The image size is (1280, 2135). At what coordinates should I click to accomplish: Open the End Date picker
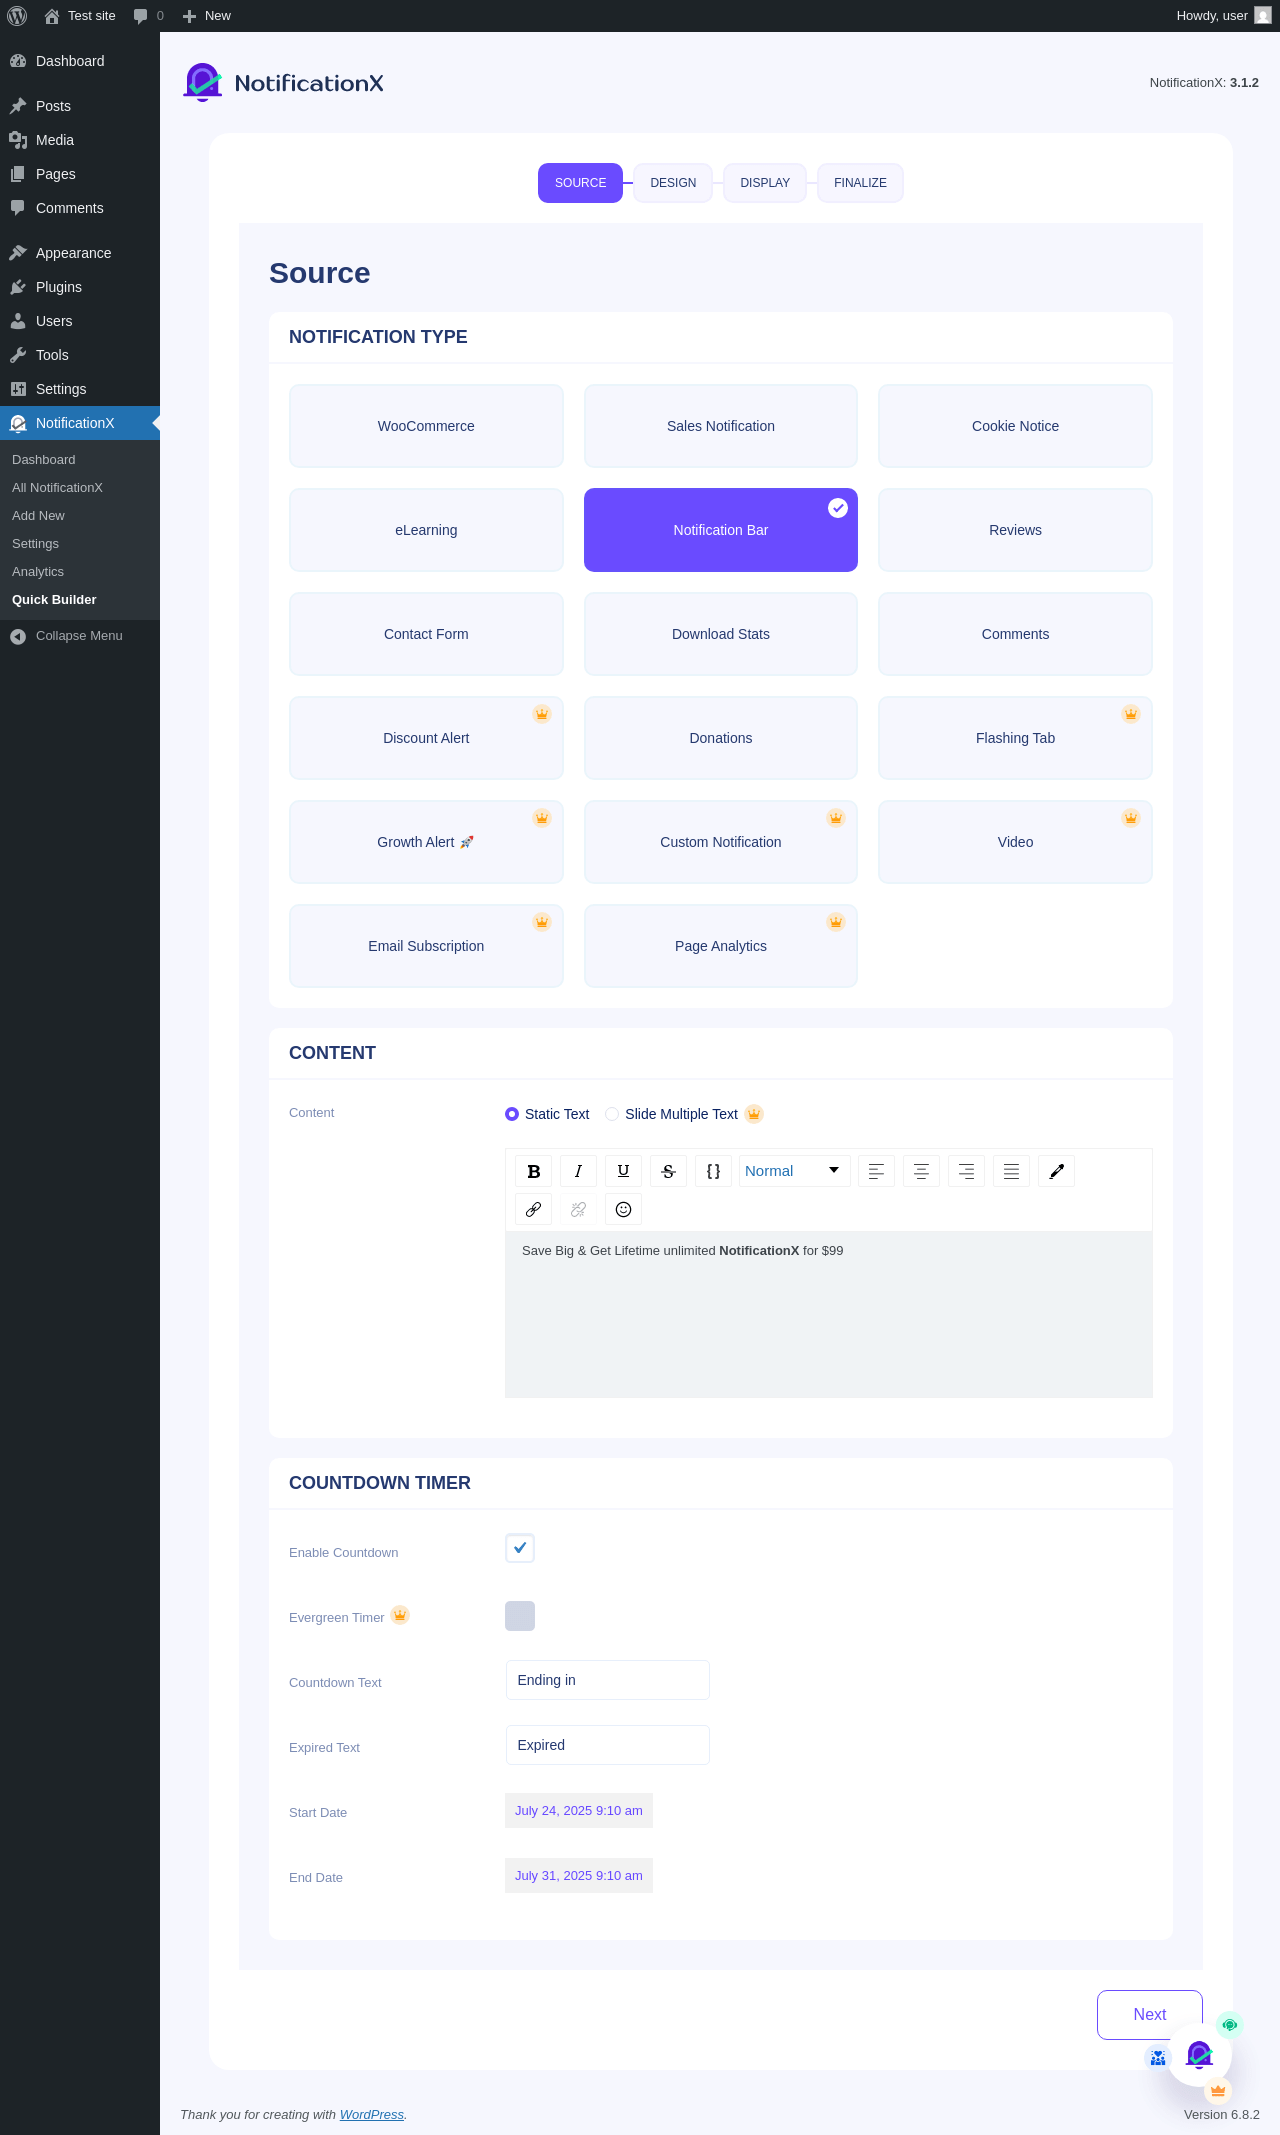(x=579, y=1875)
